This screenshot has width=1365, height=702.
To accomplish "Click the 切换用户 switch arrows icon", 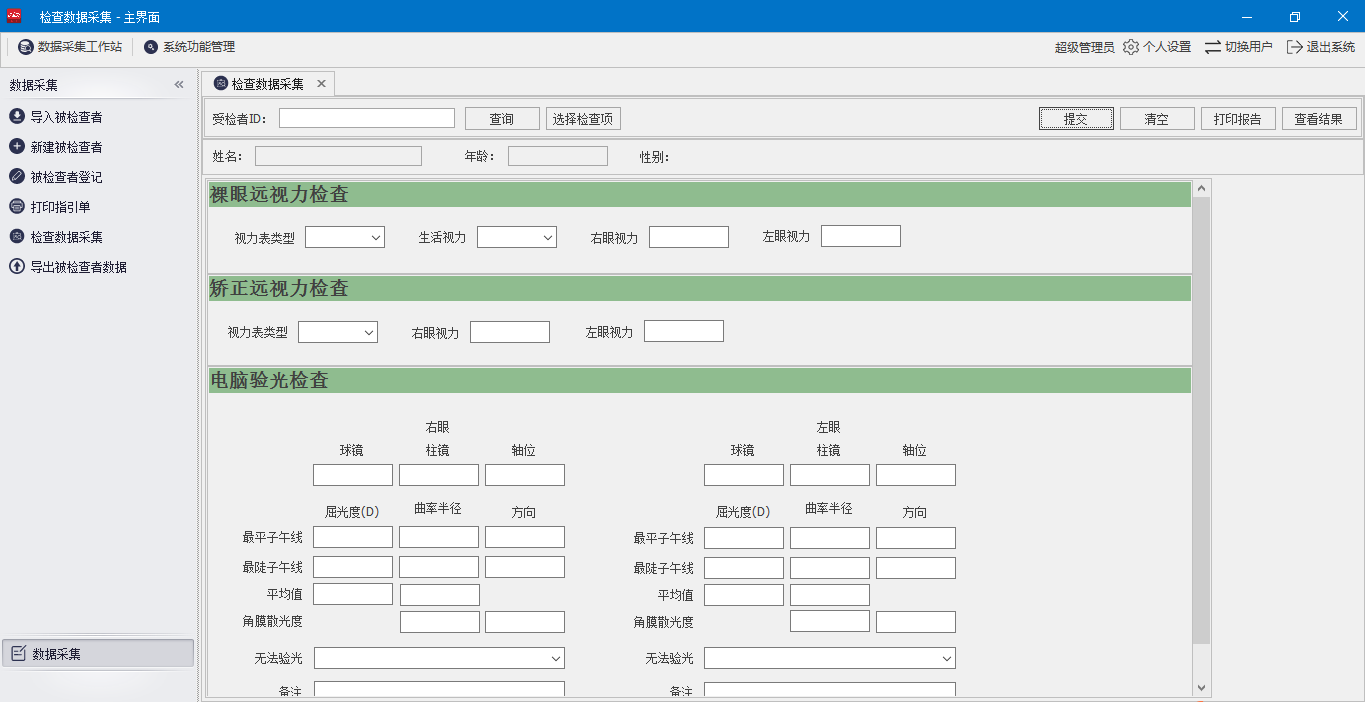I will (1212, 47).
